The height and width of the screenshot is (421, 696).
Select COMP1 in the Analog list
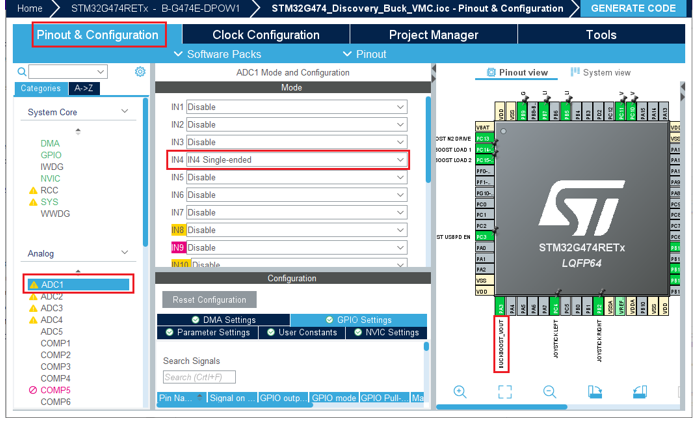55,343
